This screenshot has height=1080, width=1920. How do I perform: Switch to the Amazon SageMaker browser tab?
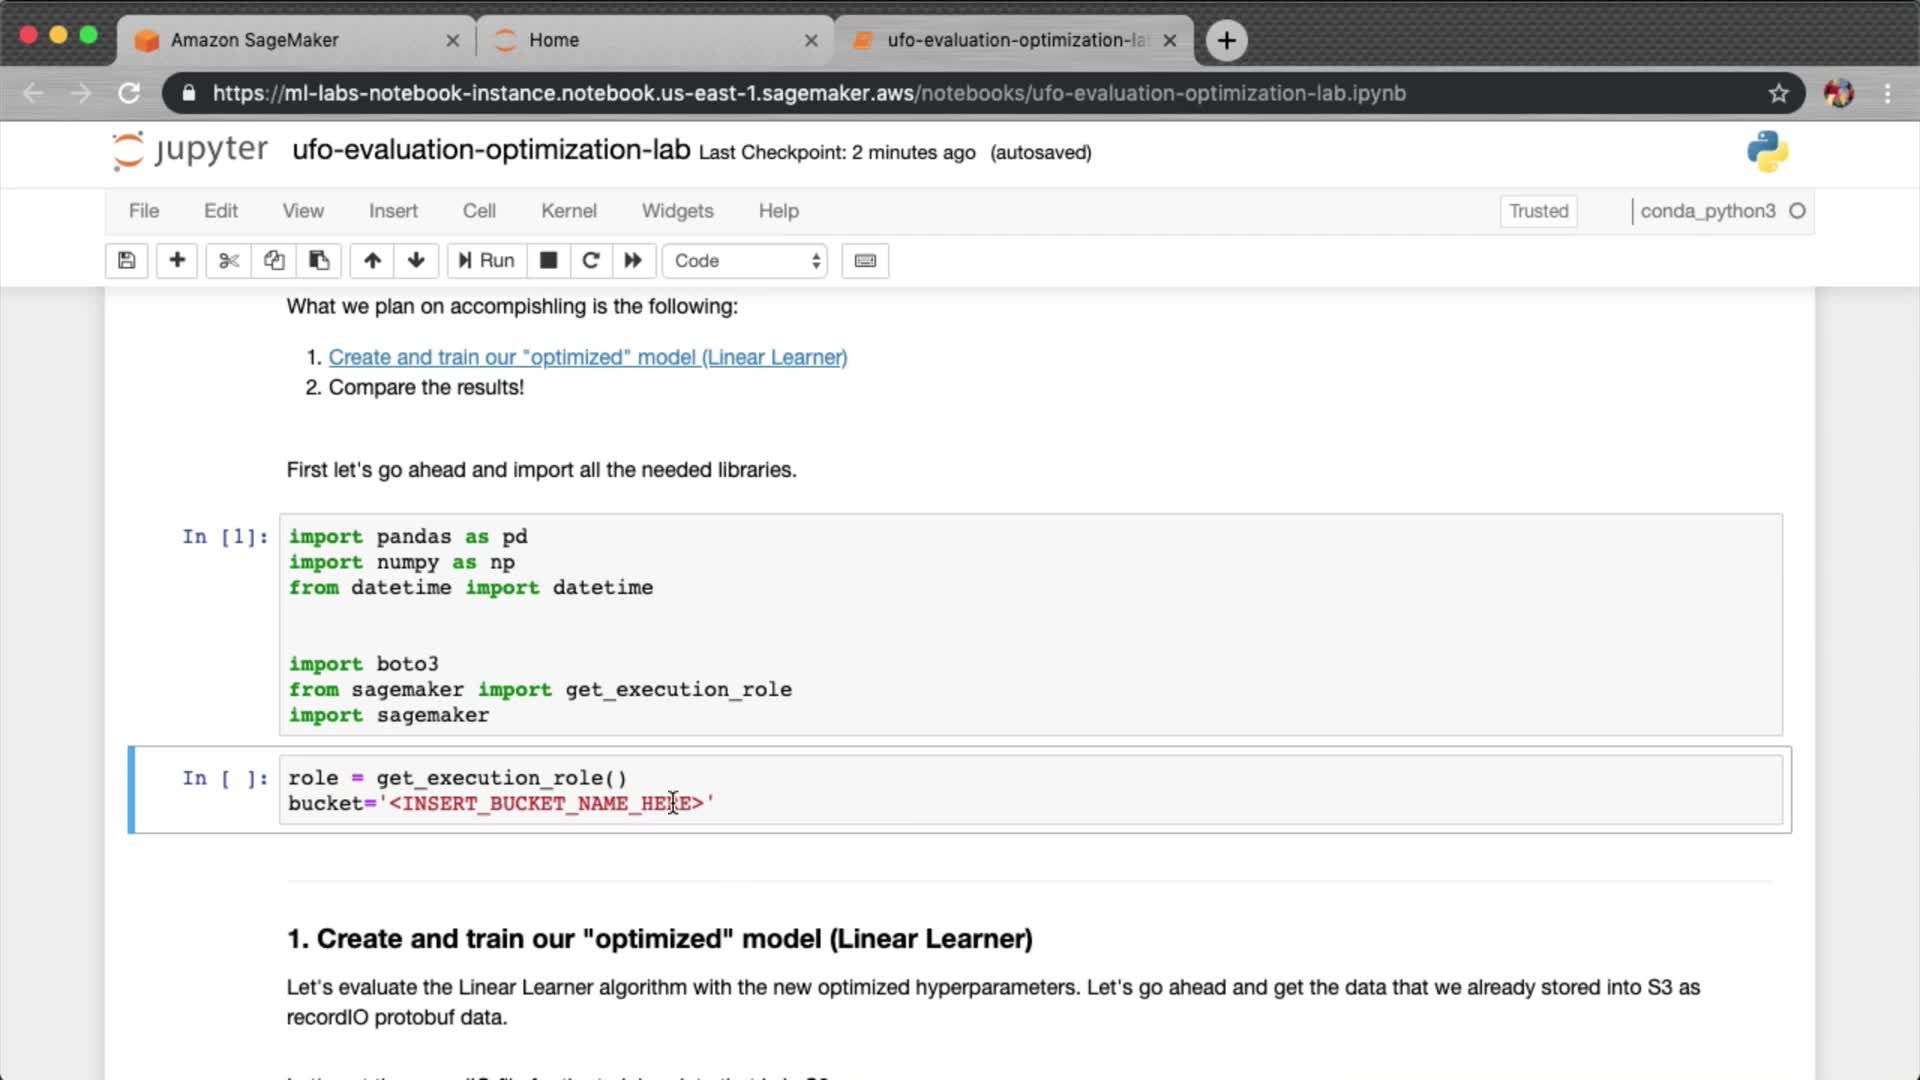point(255,40)
